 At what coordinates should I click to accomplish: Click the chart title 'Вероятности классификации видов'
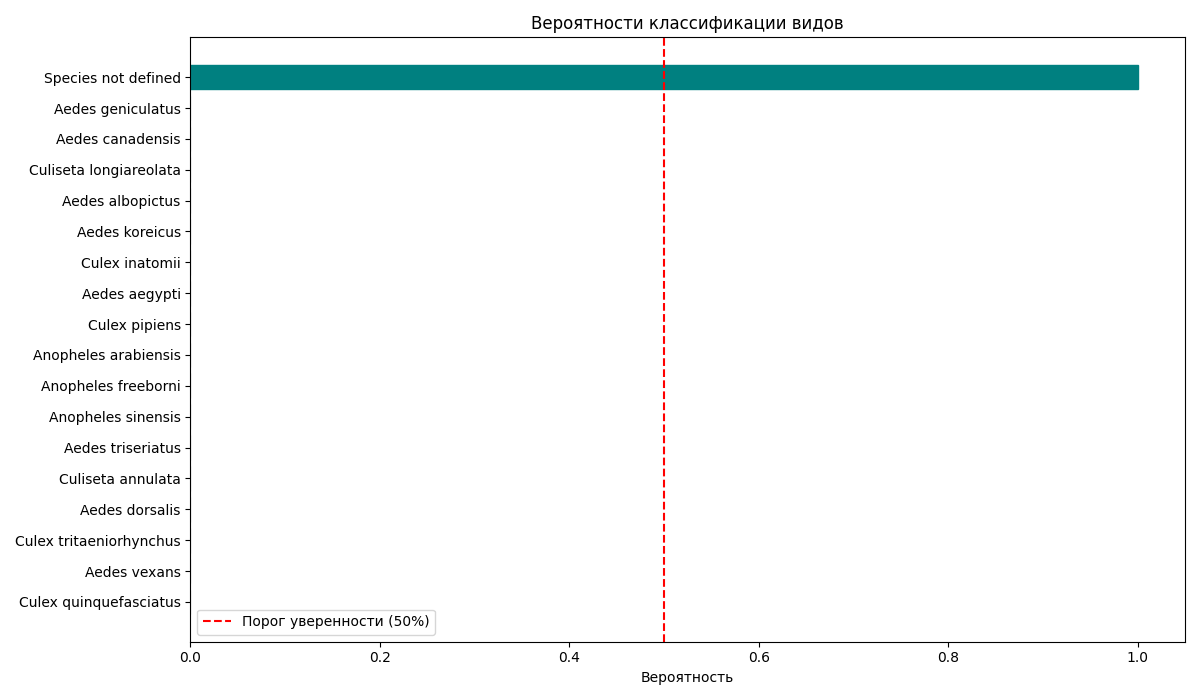point(687,23)
